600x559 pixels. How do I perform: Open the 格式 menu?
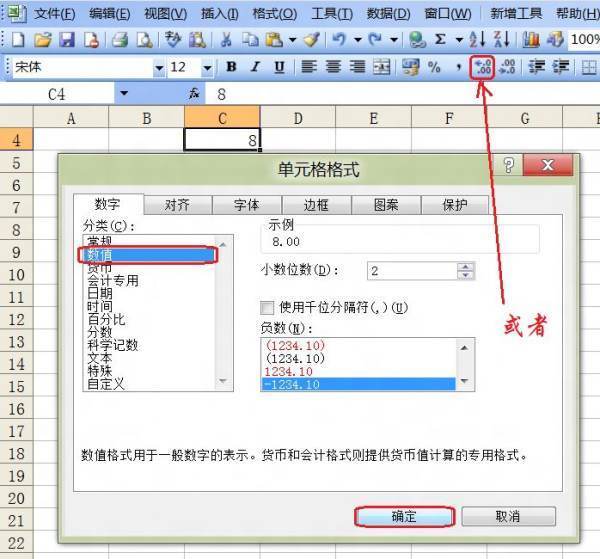274,14
